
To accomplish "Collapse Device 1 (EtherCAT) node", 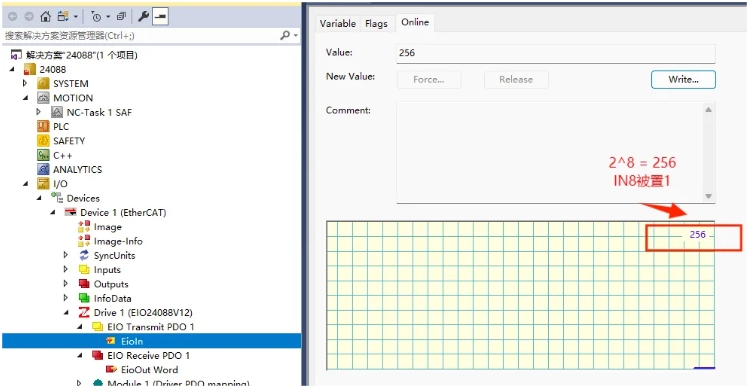I will [53, 212].
